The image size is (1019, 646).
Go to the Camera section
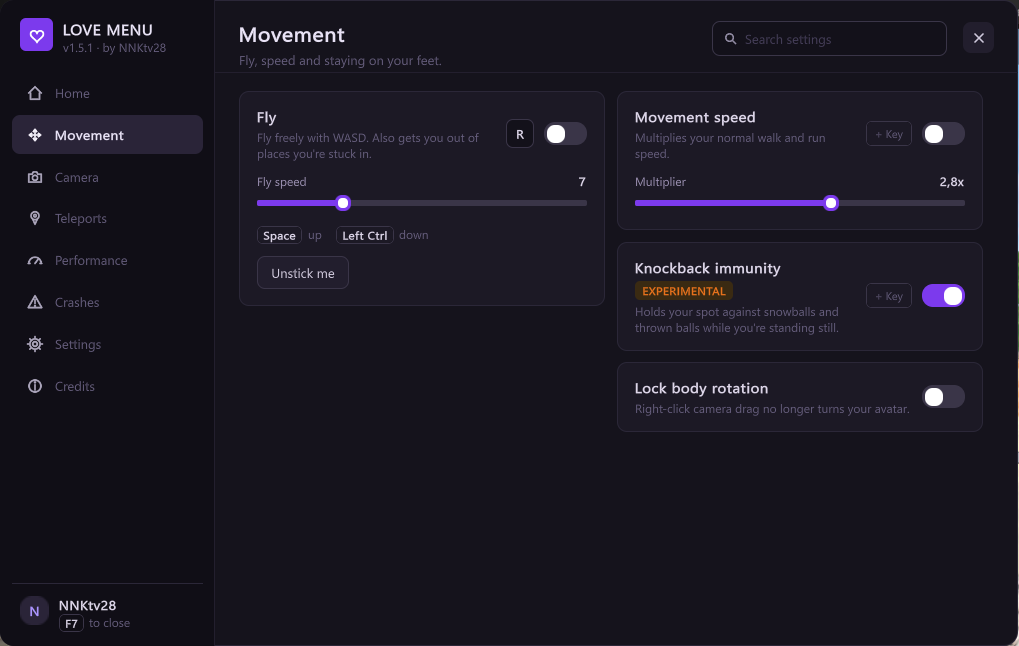(x=107, y=177)
